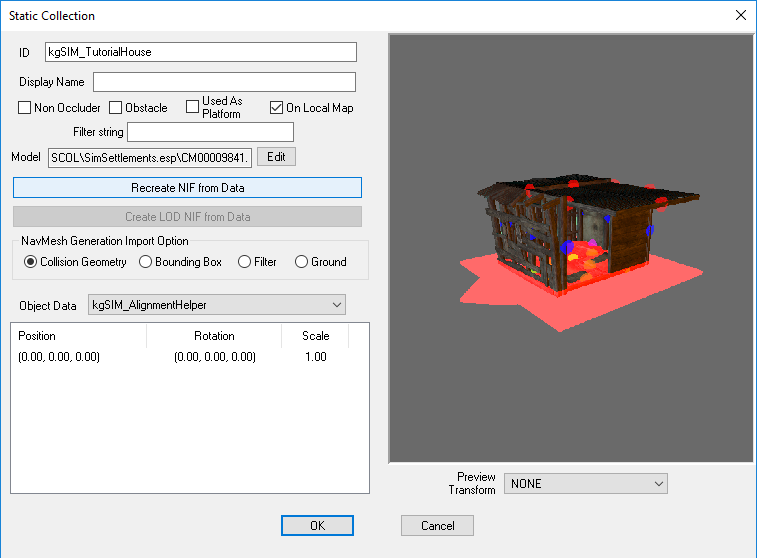Uncheck On Local Map checkbox

pos(276,108)
